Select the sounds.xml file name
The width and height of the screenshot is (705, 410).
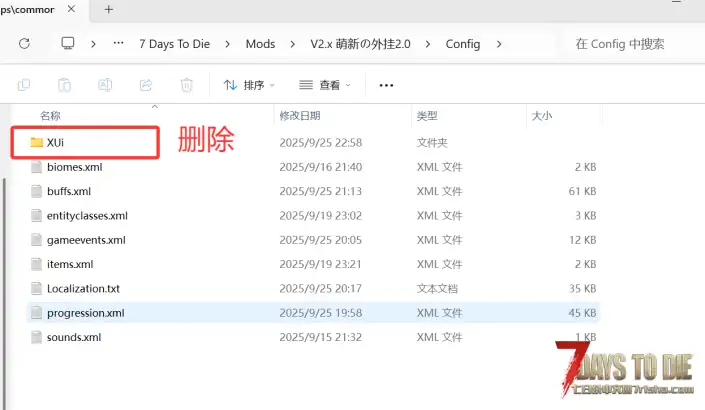[74, 337]
